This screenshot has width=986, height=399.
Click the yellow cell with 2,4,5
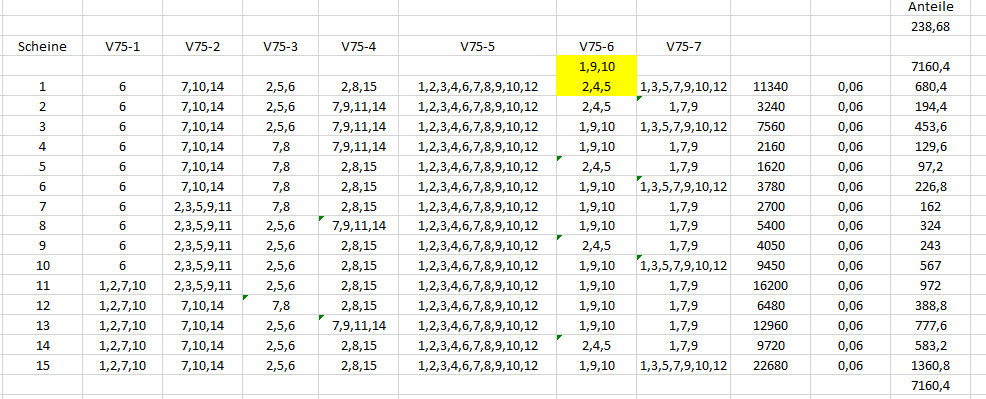[x=597, y=87]
